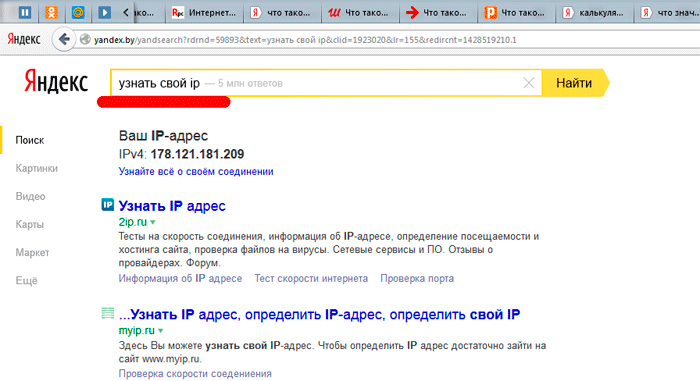Expand the dropdown arrow next to 2ip.ru
Image resolution: width=700 pixels, height=381 pixels.
click(153, 222)
